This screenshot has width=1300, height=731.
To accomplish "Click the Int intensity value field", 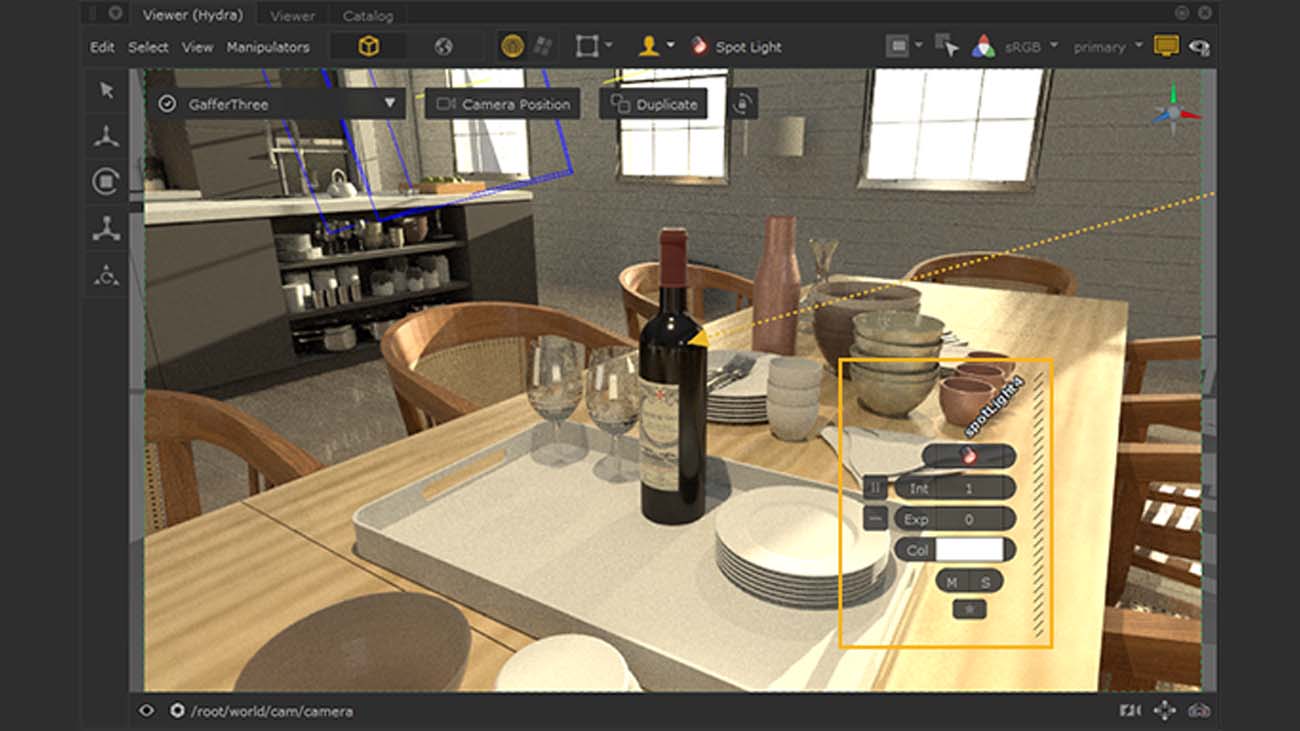I will pos(969,489).
